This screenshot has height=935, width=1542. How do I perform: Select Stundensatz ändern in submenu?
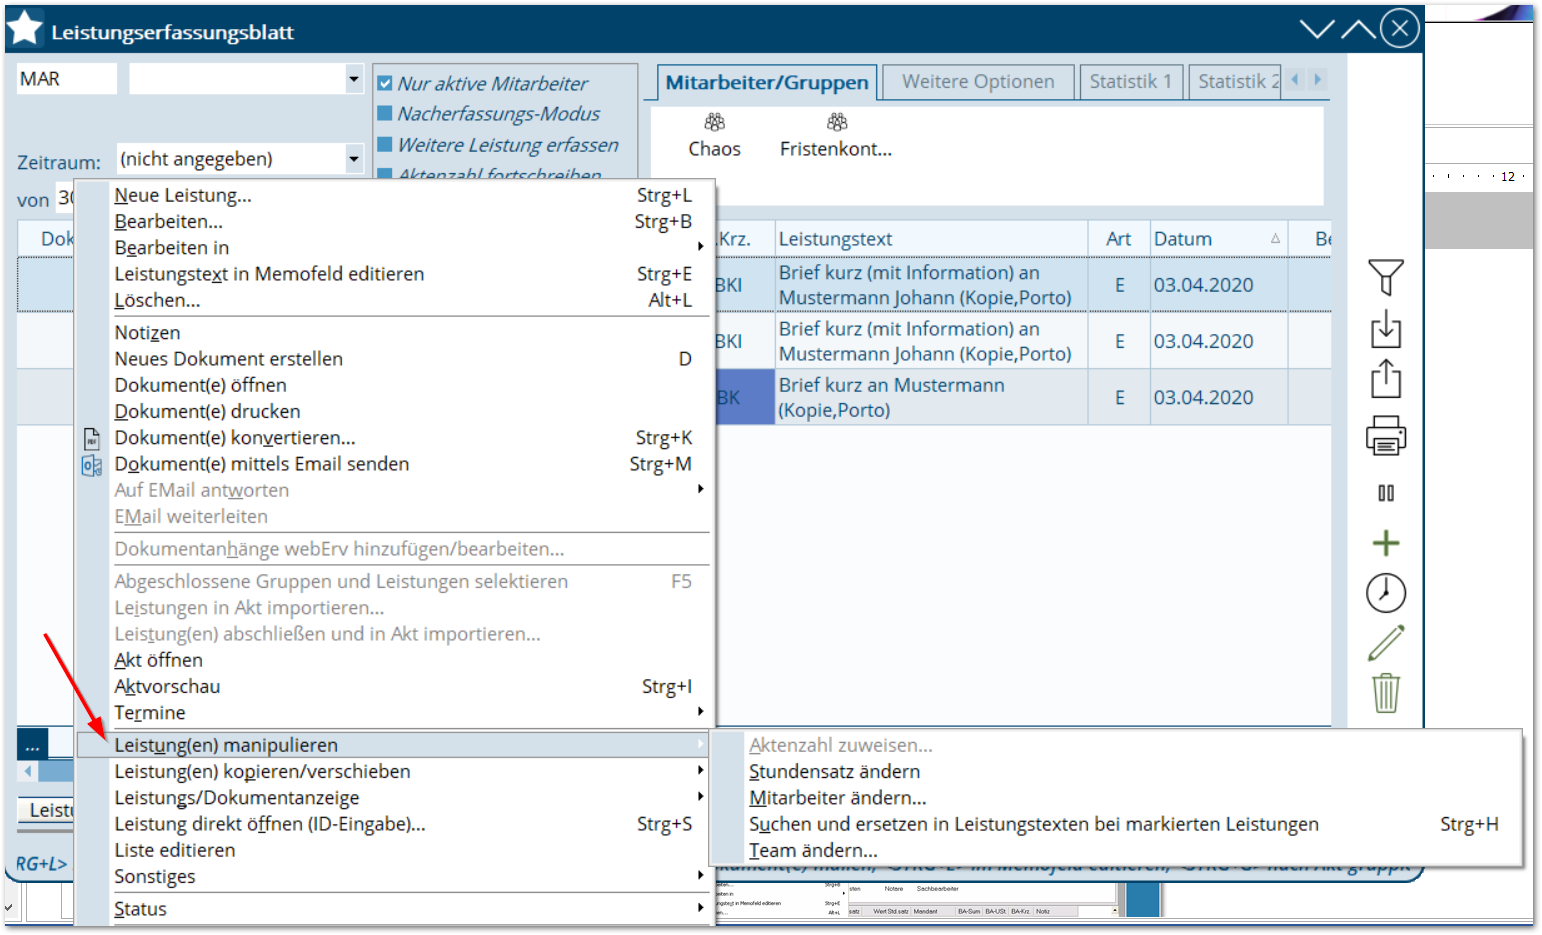click(1115, 772)
